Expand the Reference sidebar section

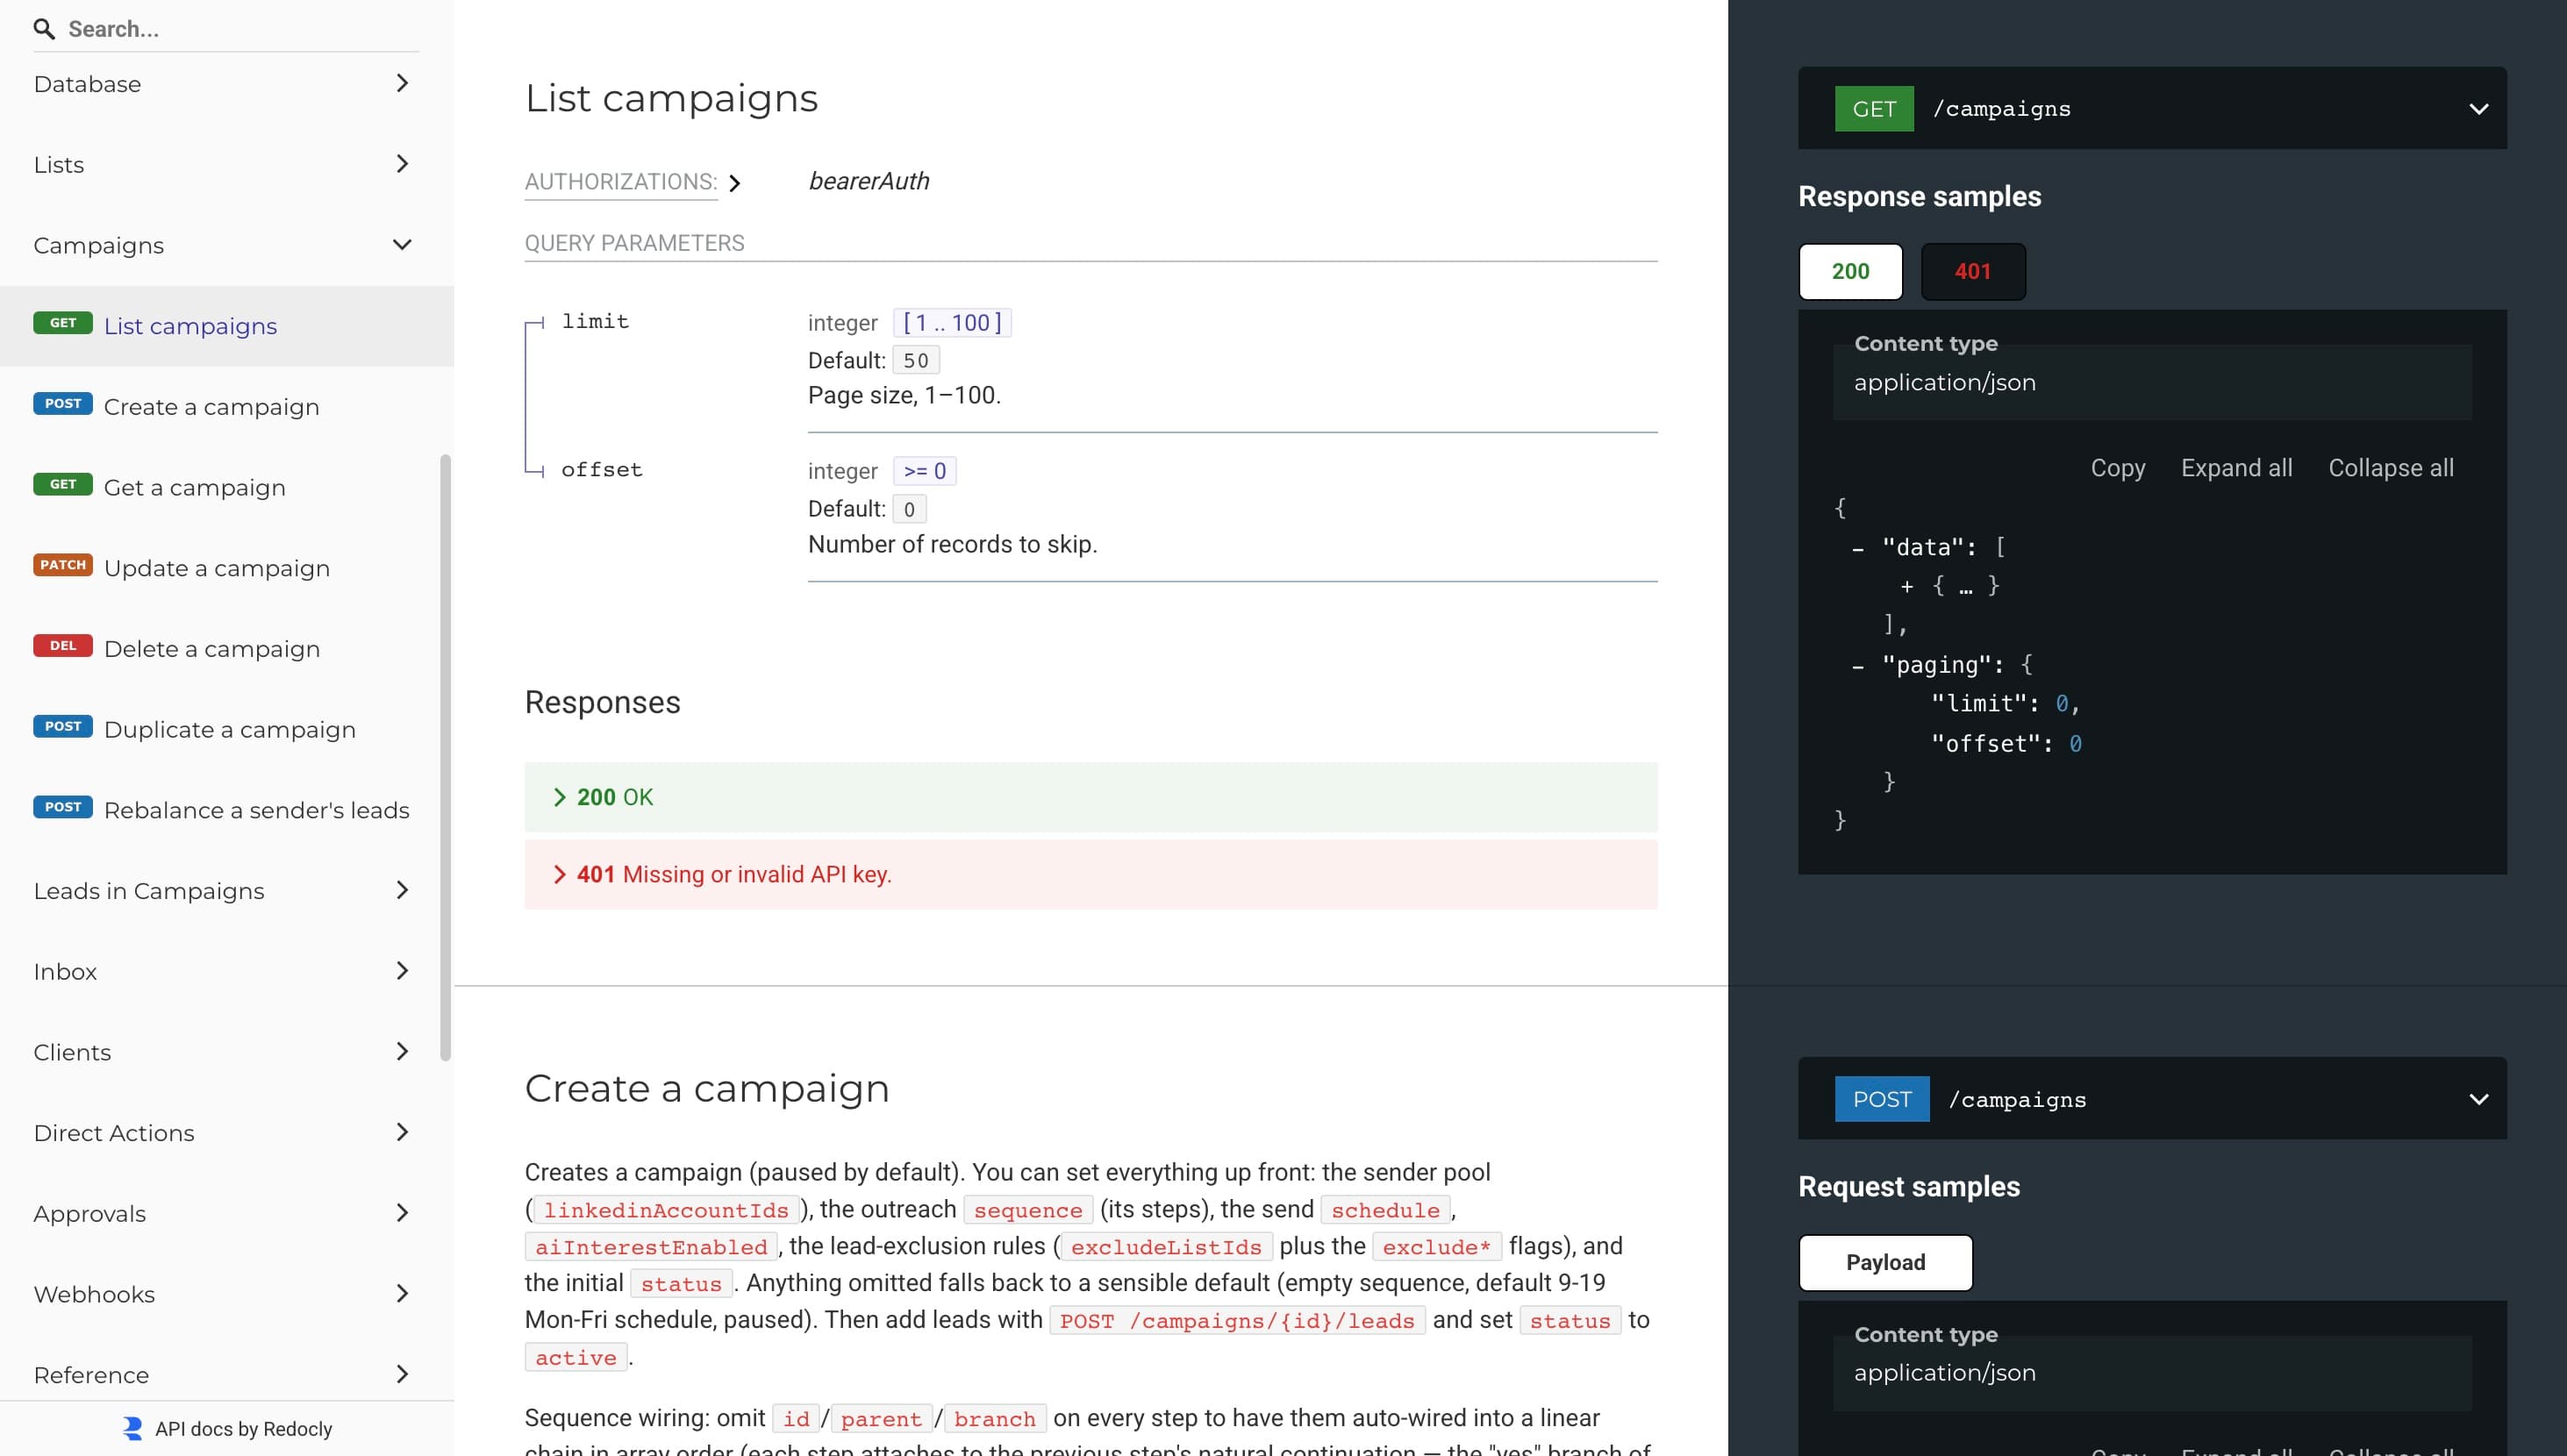[x=226, y=1375]
